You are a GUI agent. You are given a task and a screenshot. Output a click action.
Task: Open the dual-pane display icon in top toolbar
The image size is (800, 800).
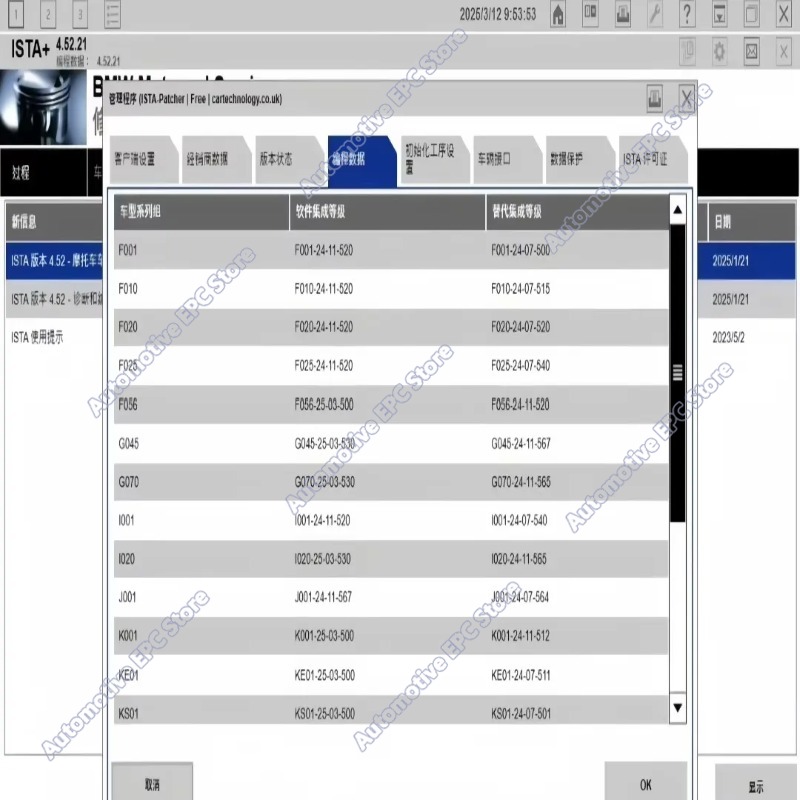[590, 14]
